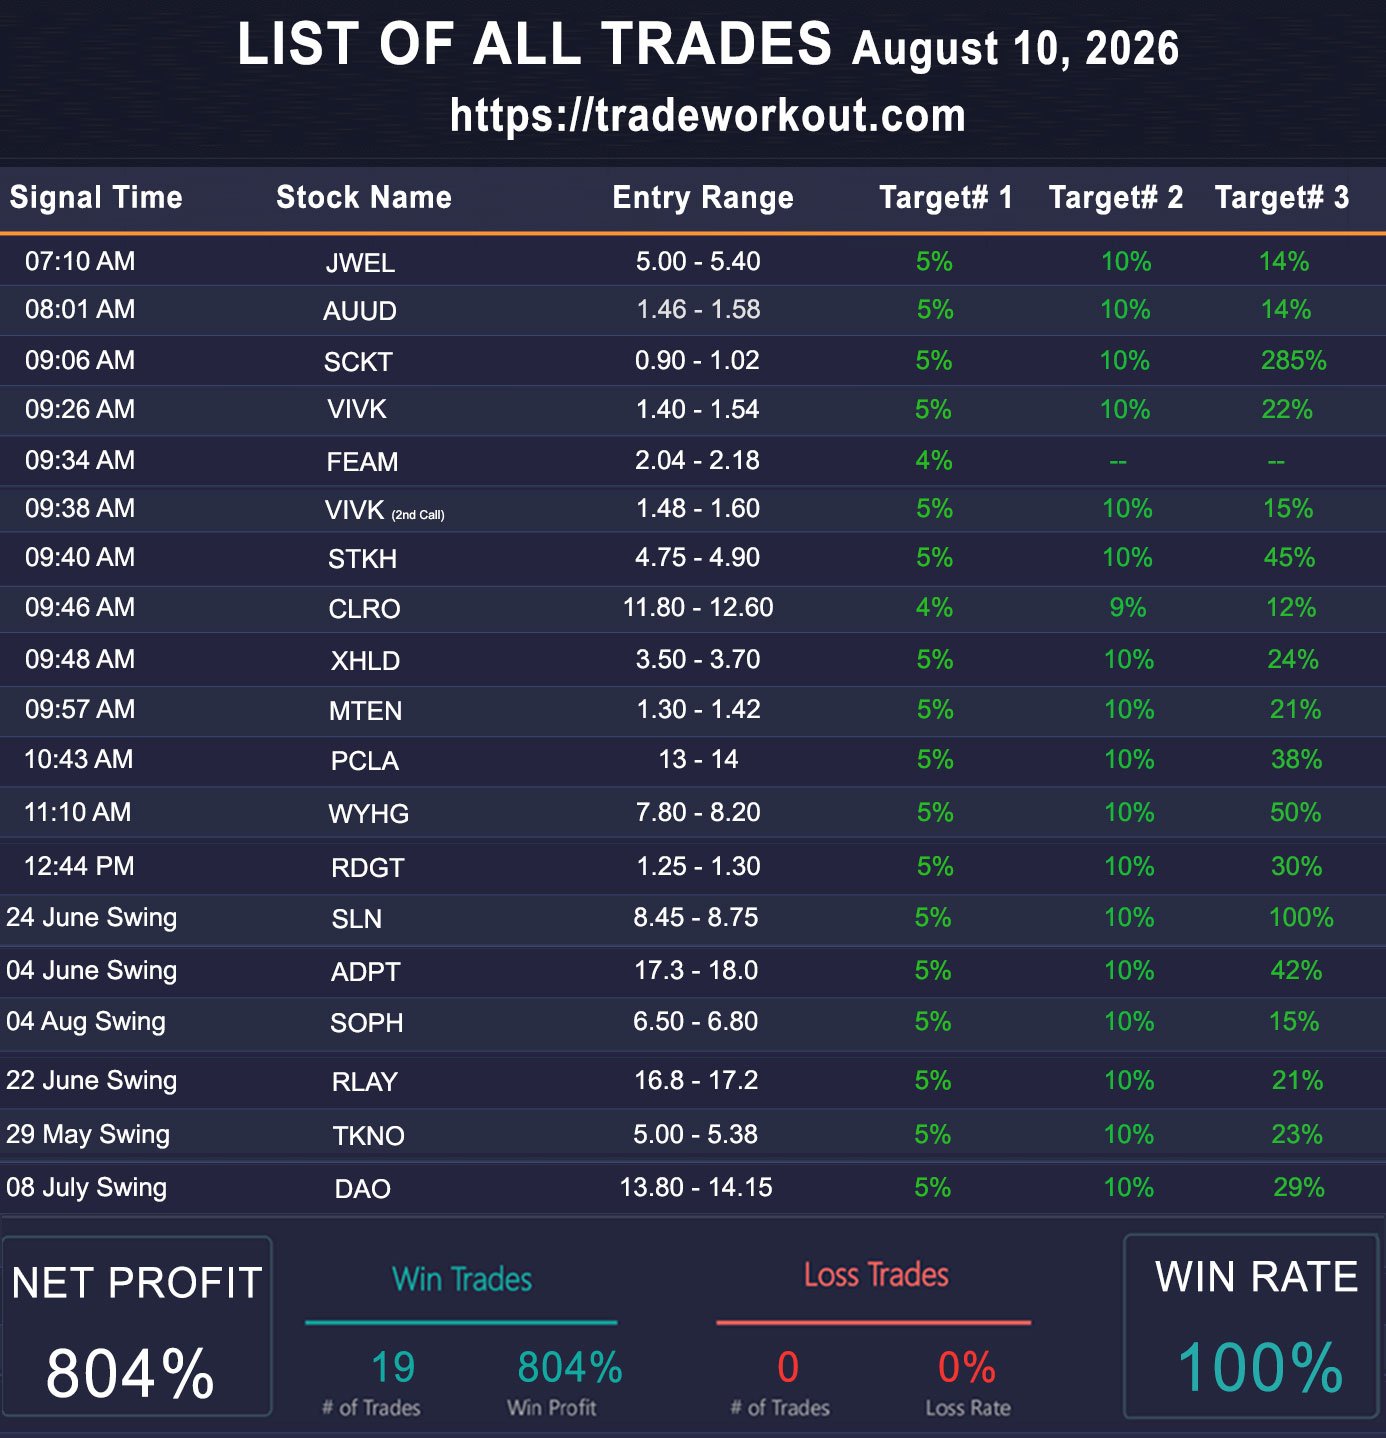The image size is (1386, 1438).
Task: Select the 24 June Swing SLN row
Action: click(x=693, y=919)
